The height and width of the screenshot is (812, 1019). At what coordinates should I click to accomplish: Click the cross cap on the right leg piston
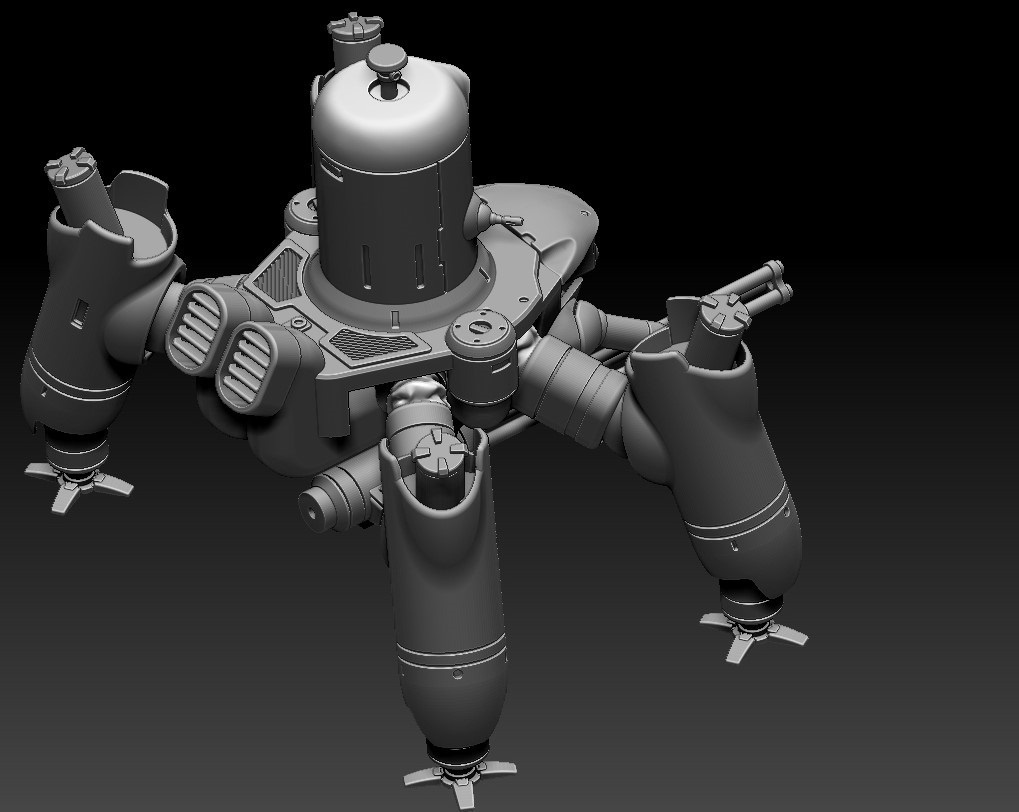[726, 311]
